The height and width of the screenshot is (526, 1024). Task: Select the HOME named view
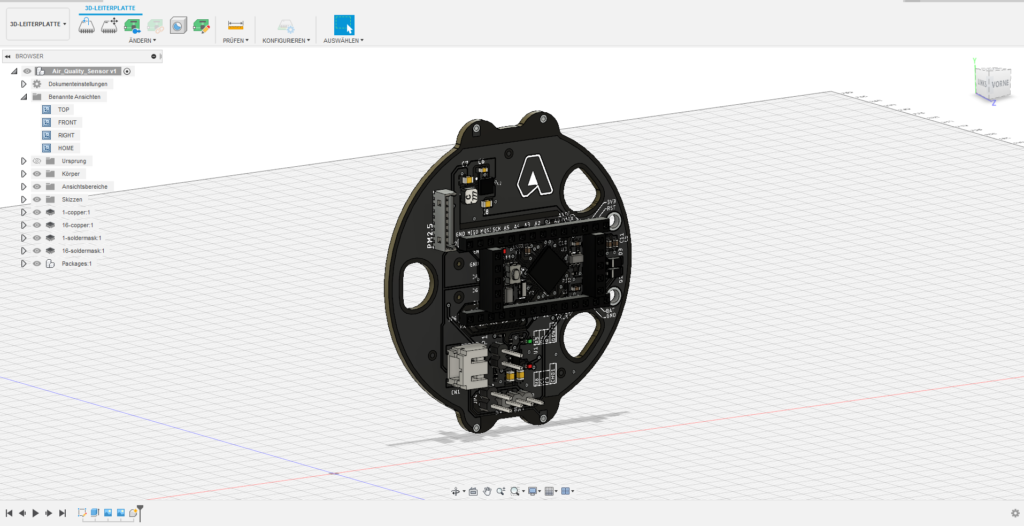65,148
